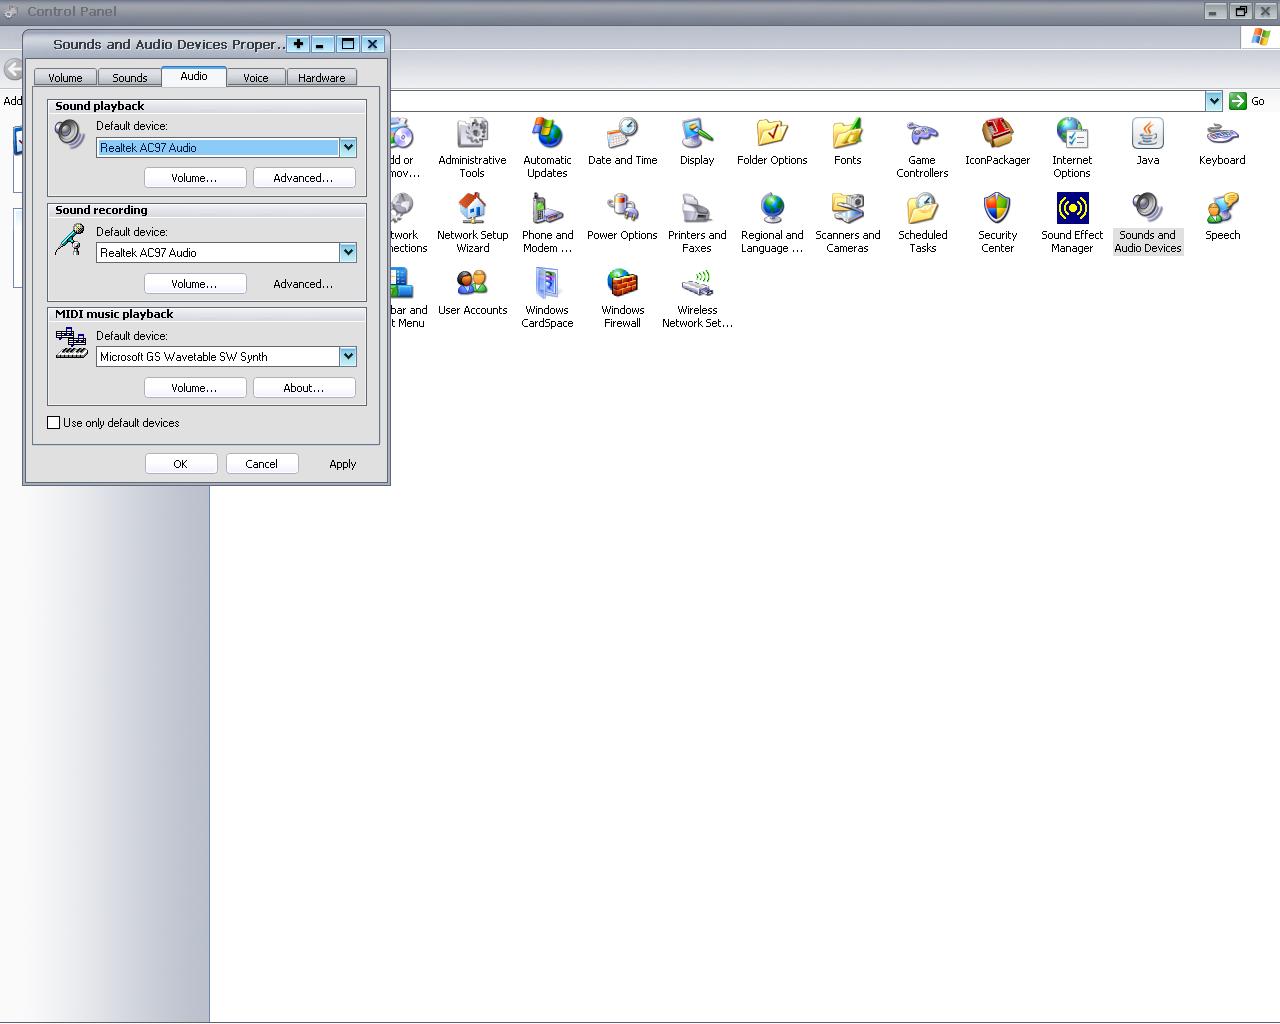Click the Control Panel address field
This screenshot has height=1024, width=1280.
click(x=797, y=101)
